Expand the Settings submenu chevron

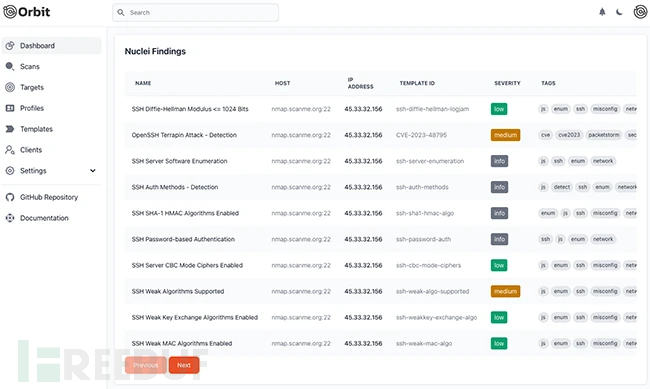click(x=93, y=170)
